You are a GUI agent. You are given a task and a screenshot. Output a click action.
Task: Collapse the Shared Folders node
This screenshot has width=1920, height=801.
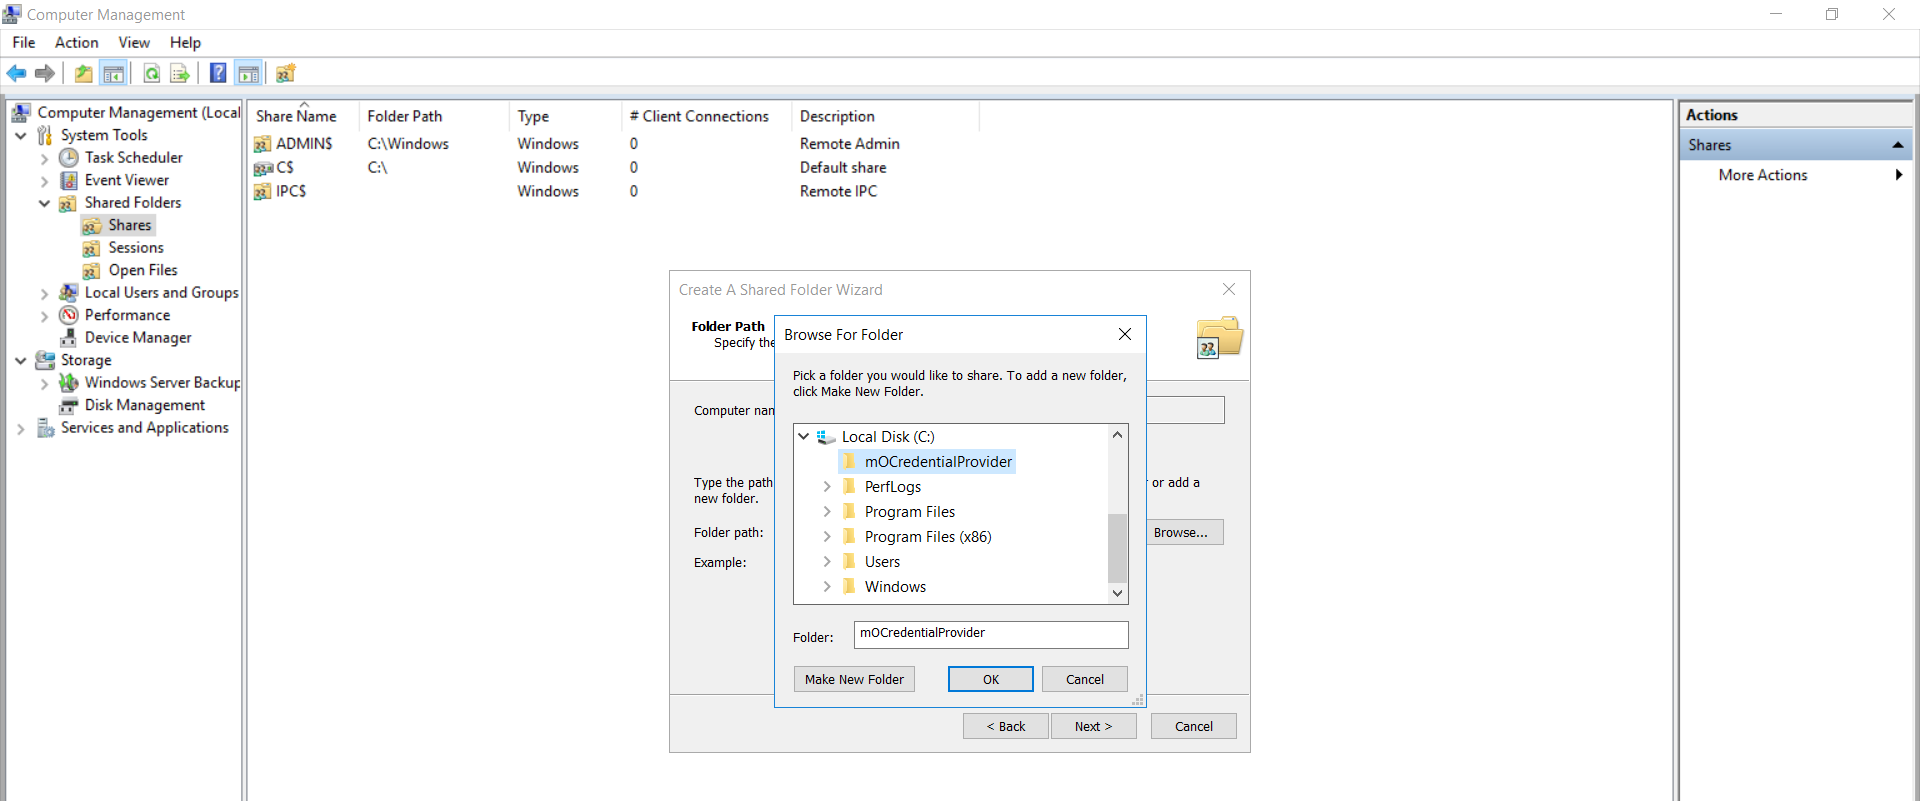(x=44, y=203)
